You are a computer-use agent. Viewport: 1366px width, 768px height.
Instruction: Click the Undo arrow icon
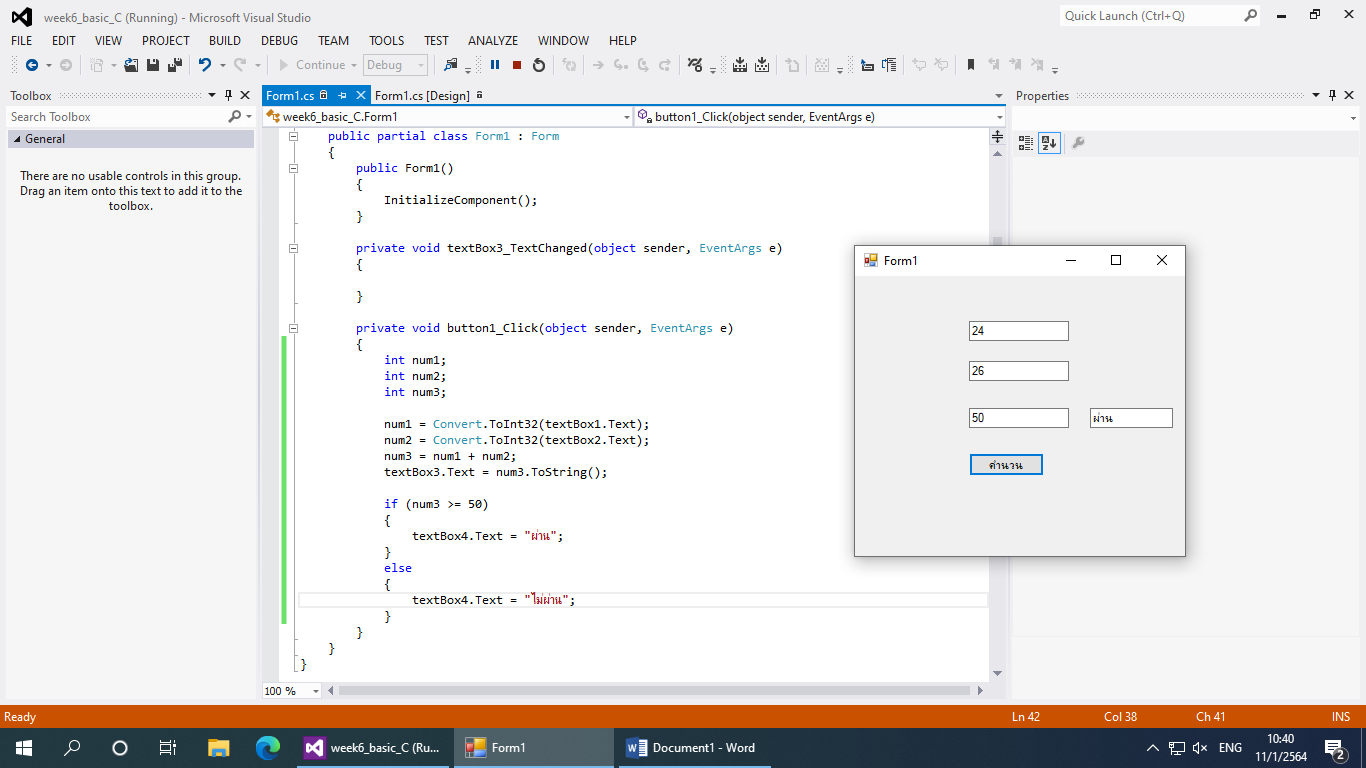[x=204, y=65]
